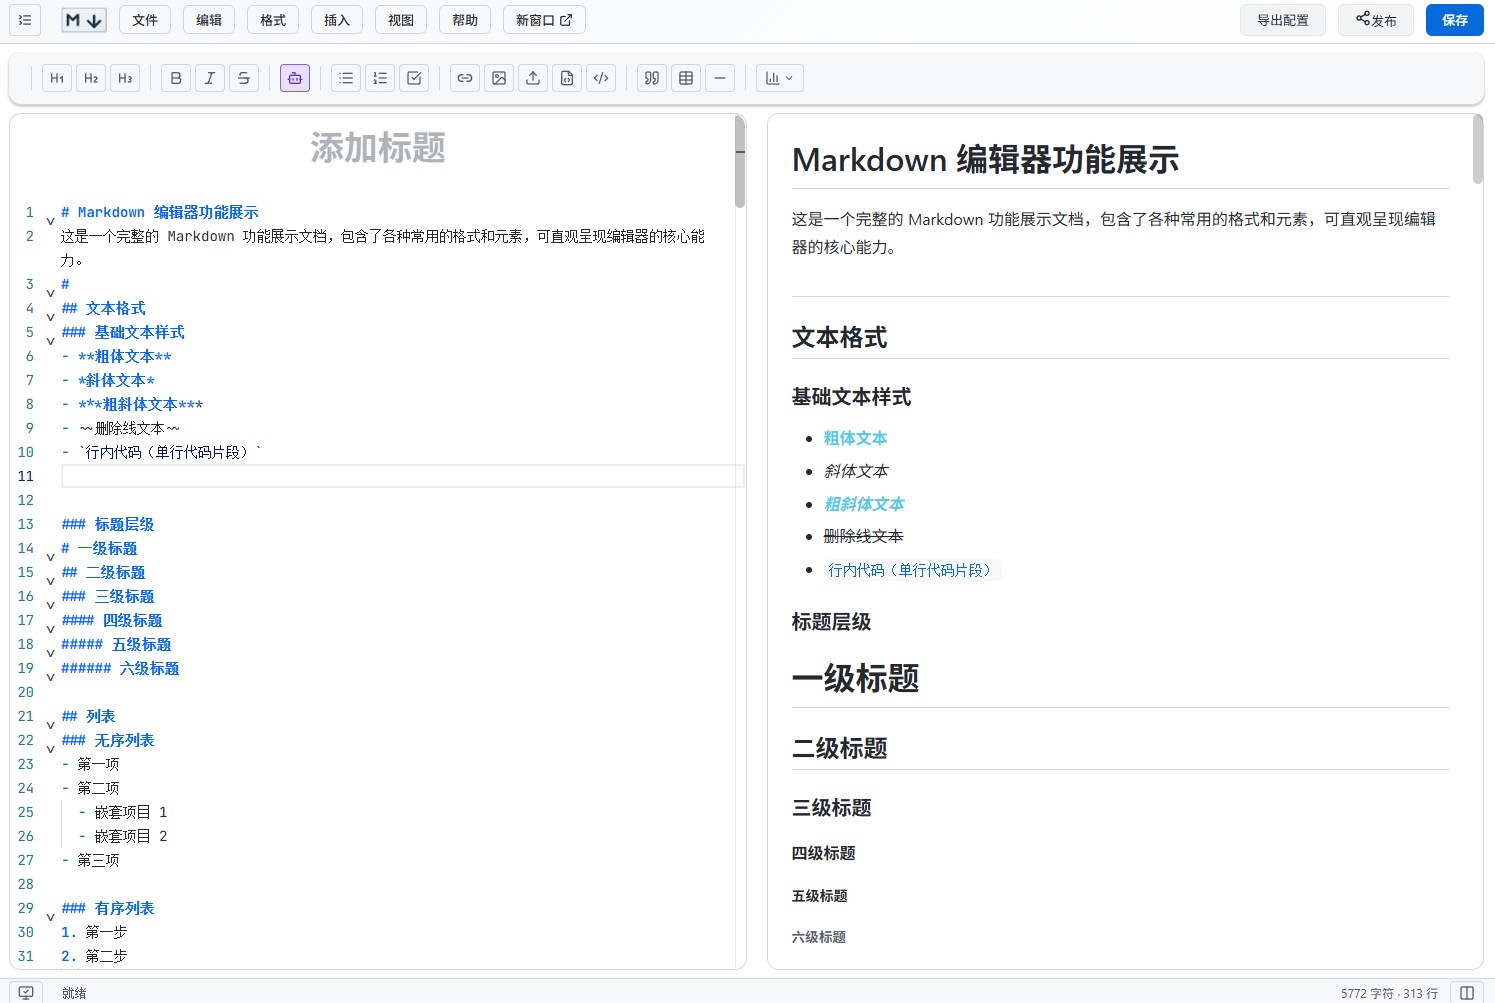This screenshot has height=1003, width=1495.
Task: Toggle the outline sidebar list icon
Action: pos(25,20)
